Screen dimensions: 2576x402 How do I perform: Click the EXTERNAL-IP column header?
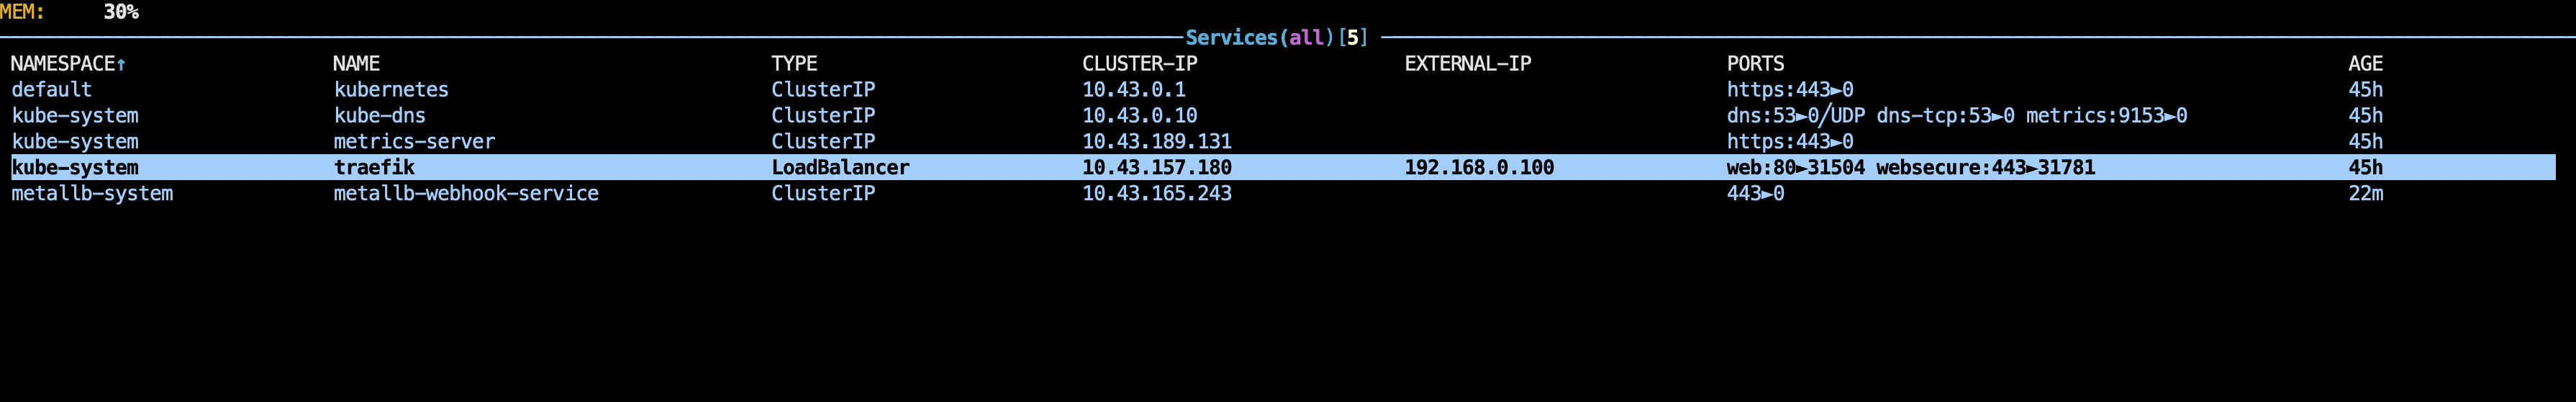(x=1467, y=64)
